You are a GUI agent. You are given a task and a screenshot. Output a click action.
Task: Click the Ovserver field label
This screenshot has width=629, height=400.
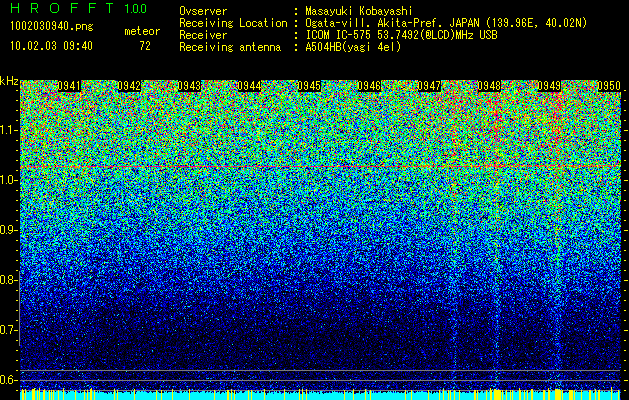tap(203, 11)
